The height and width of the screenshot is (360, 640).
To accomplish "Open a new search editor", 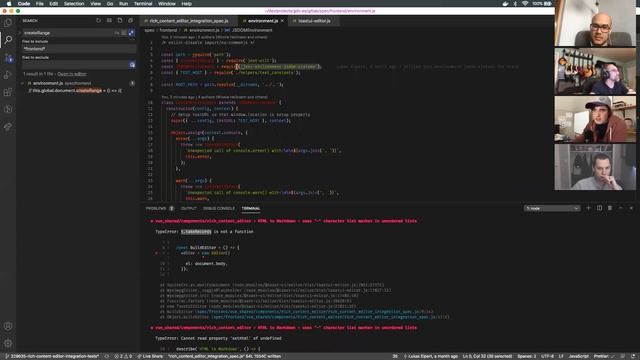I will tap(120, 20).
